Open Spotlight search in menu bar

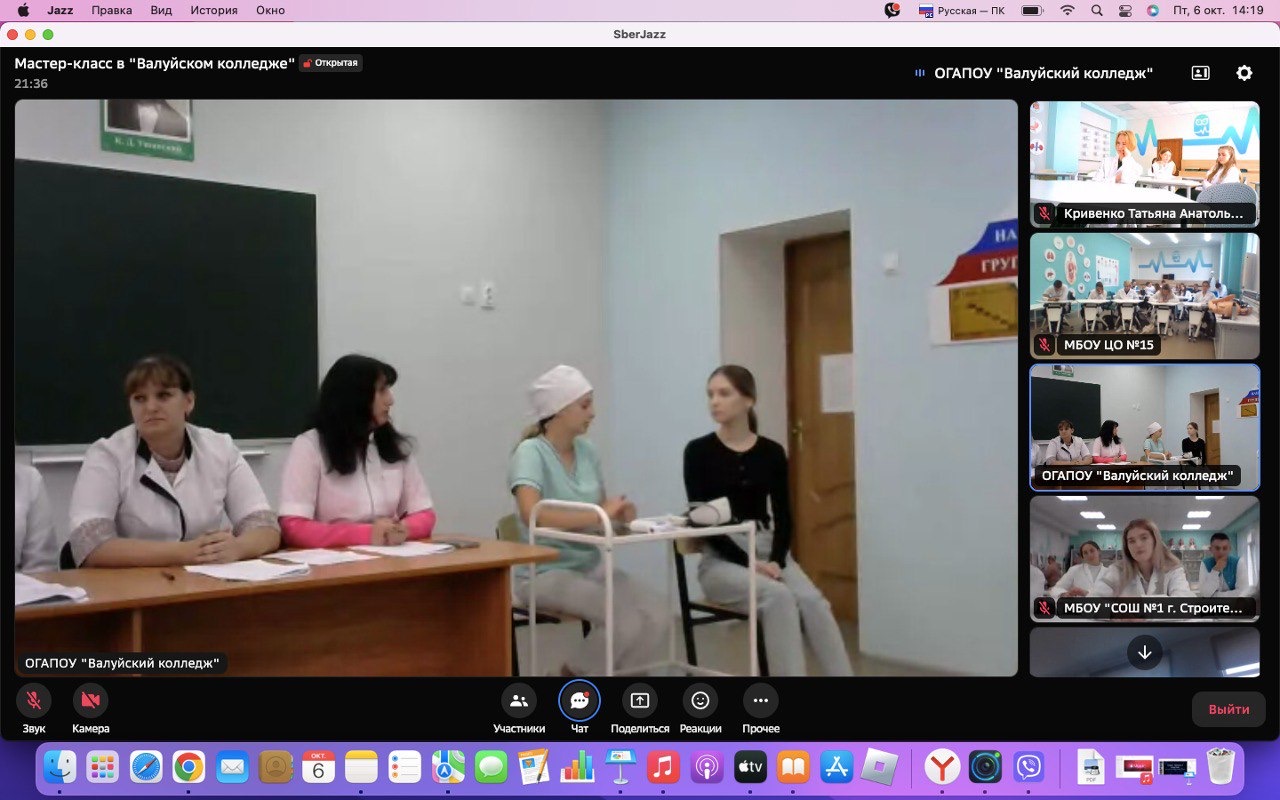[1097, 10]
